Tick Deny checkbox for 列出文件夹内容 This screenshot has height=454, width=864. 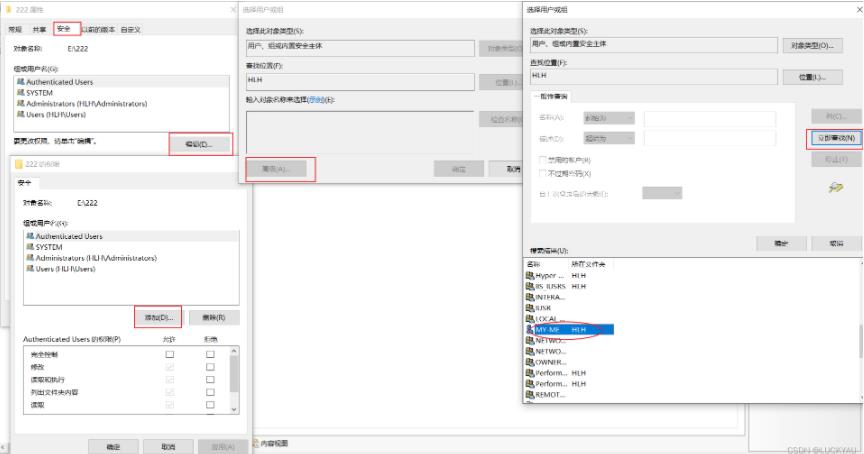coord(210,392)
